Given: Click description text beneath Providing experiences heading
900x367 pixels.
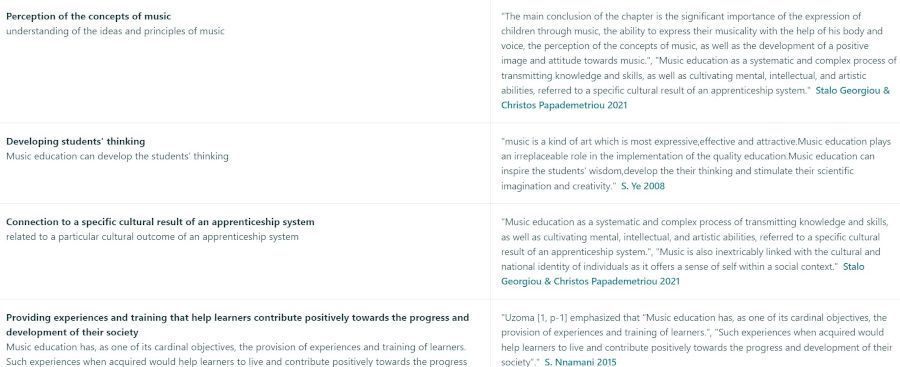Looking at the screenshot, I should coord(238,354).
